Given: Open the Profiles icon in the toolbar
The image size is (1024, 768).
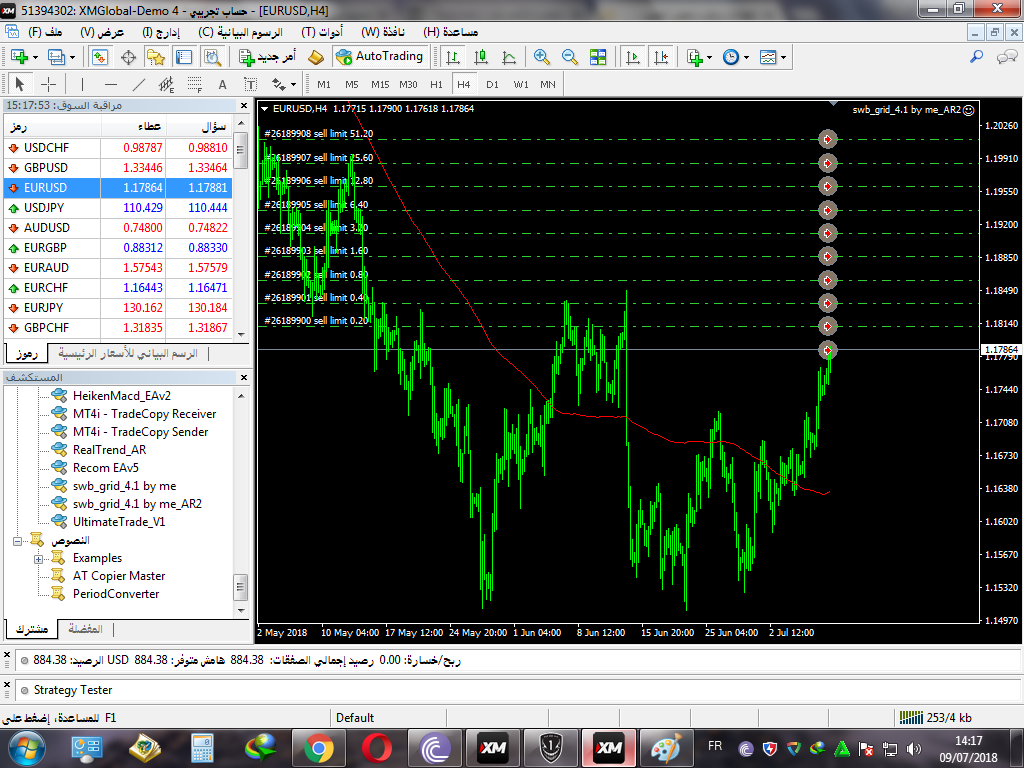Looking at the screenshot, I should [56, 57].
